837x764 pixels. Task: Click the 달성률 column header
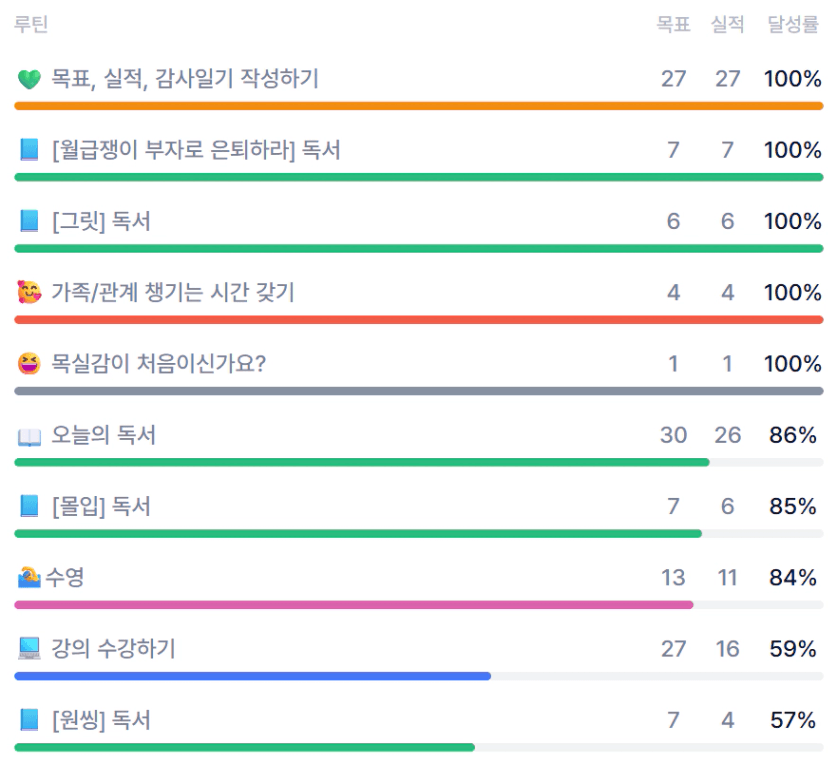(792, 25)
